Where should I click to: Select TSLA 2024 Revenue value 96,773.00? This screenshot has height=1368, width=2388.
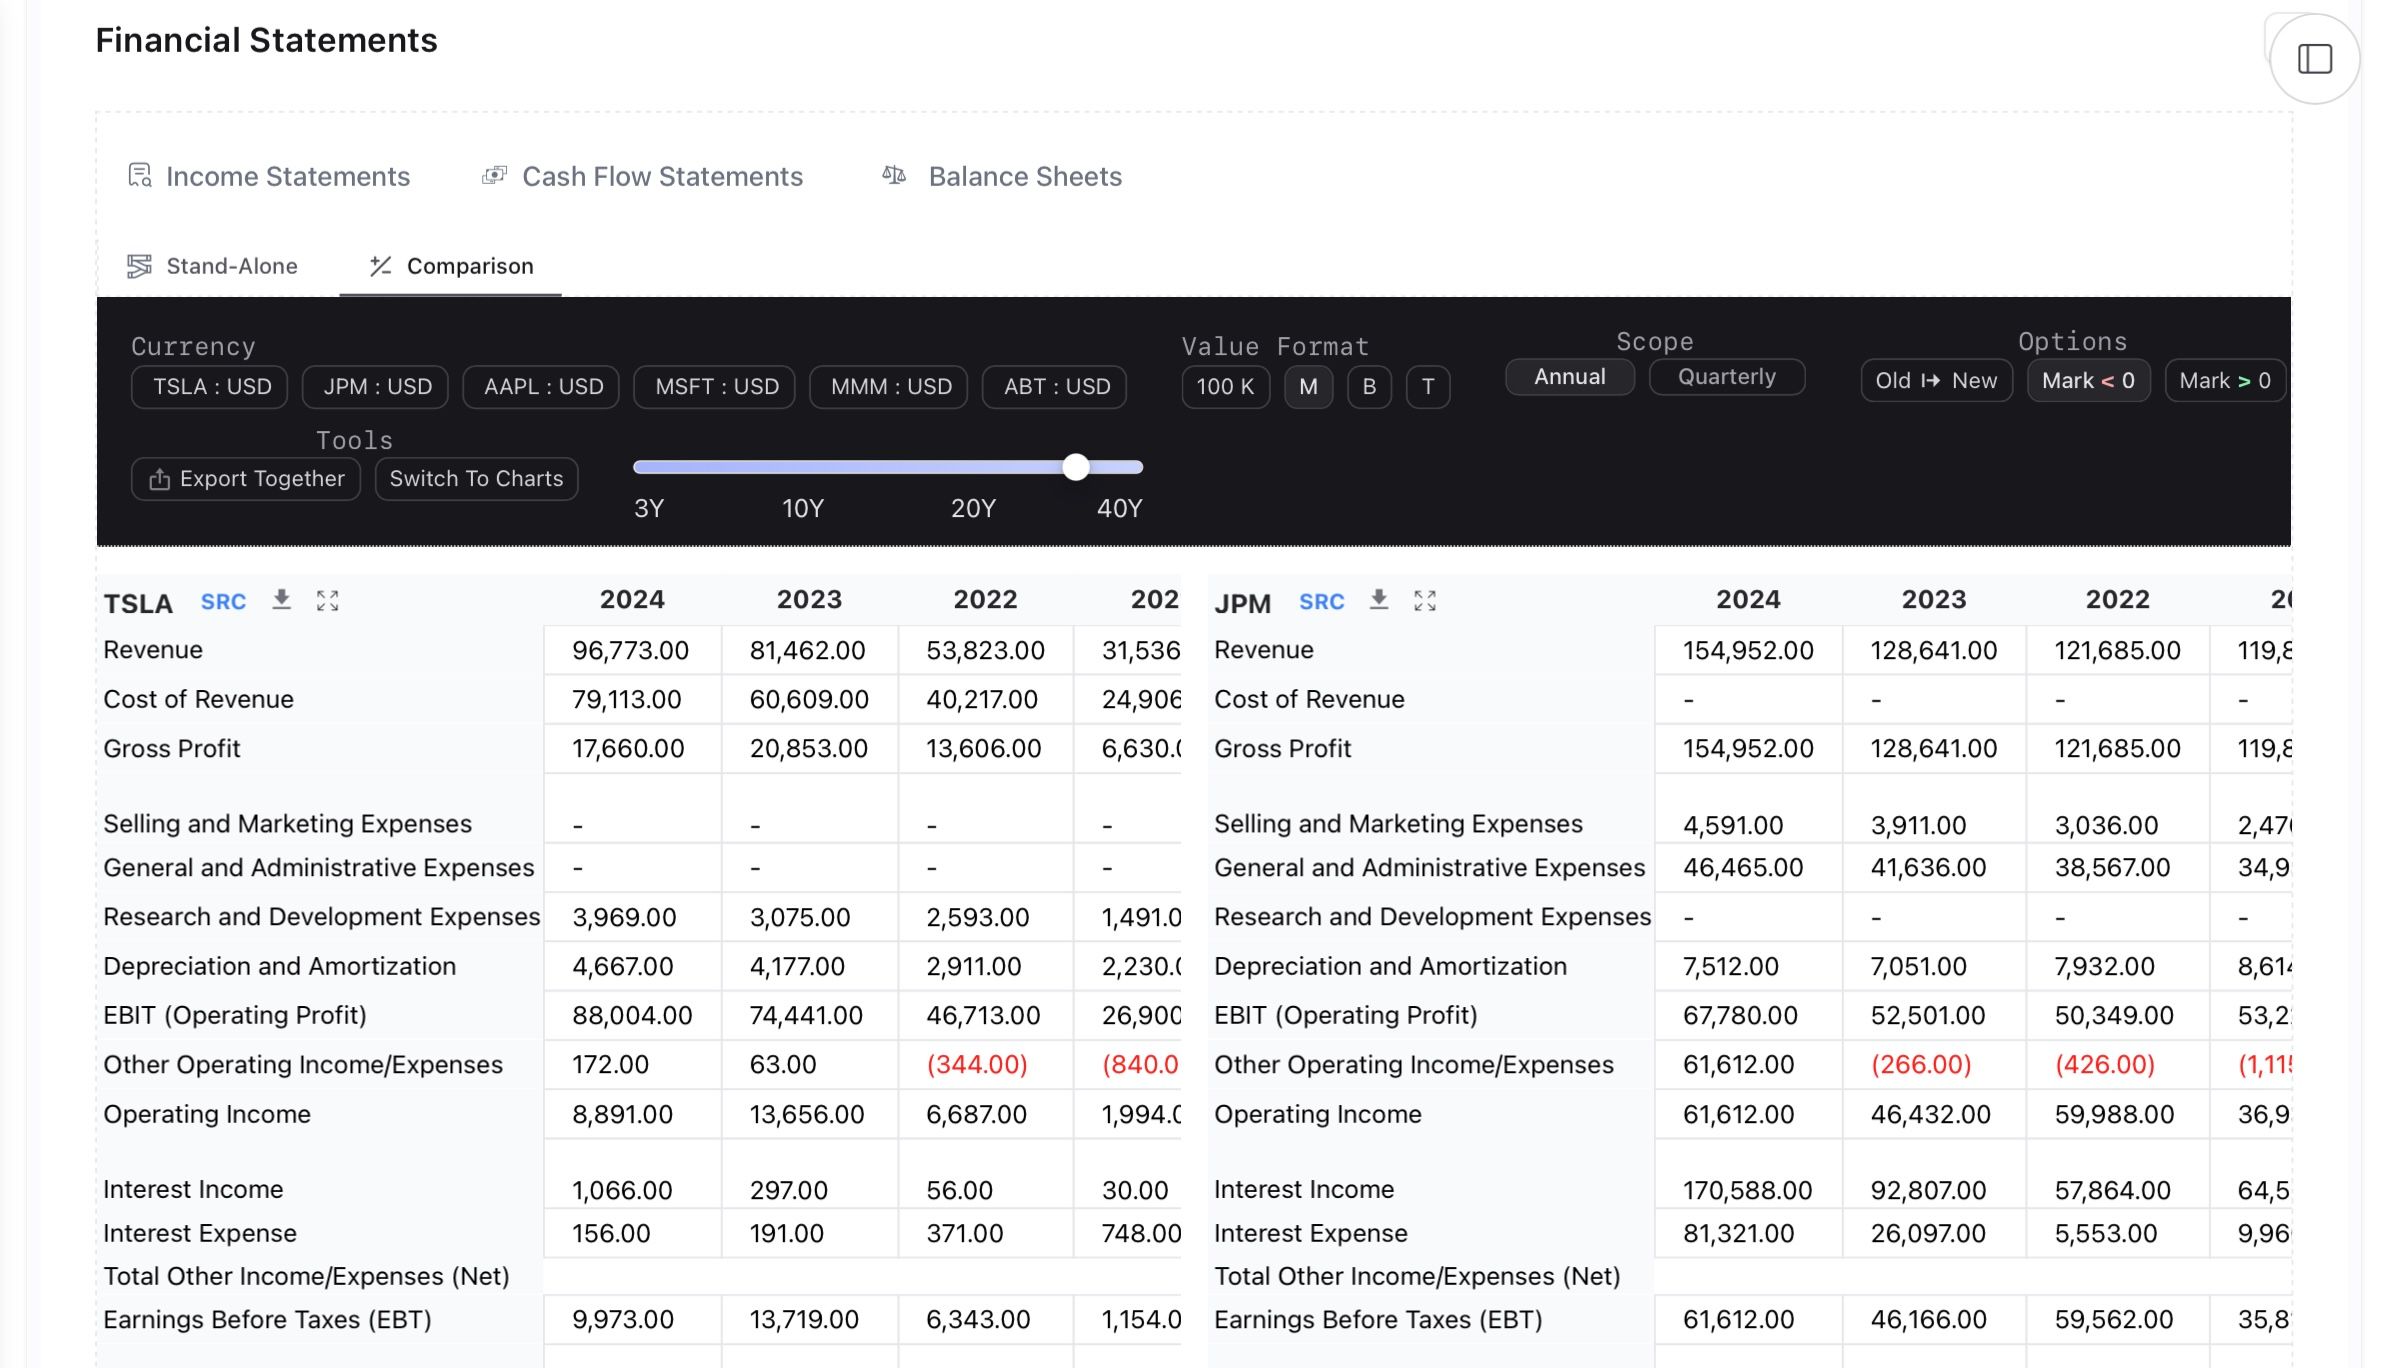pyautogui.click(x=630, y=651)
